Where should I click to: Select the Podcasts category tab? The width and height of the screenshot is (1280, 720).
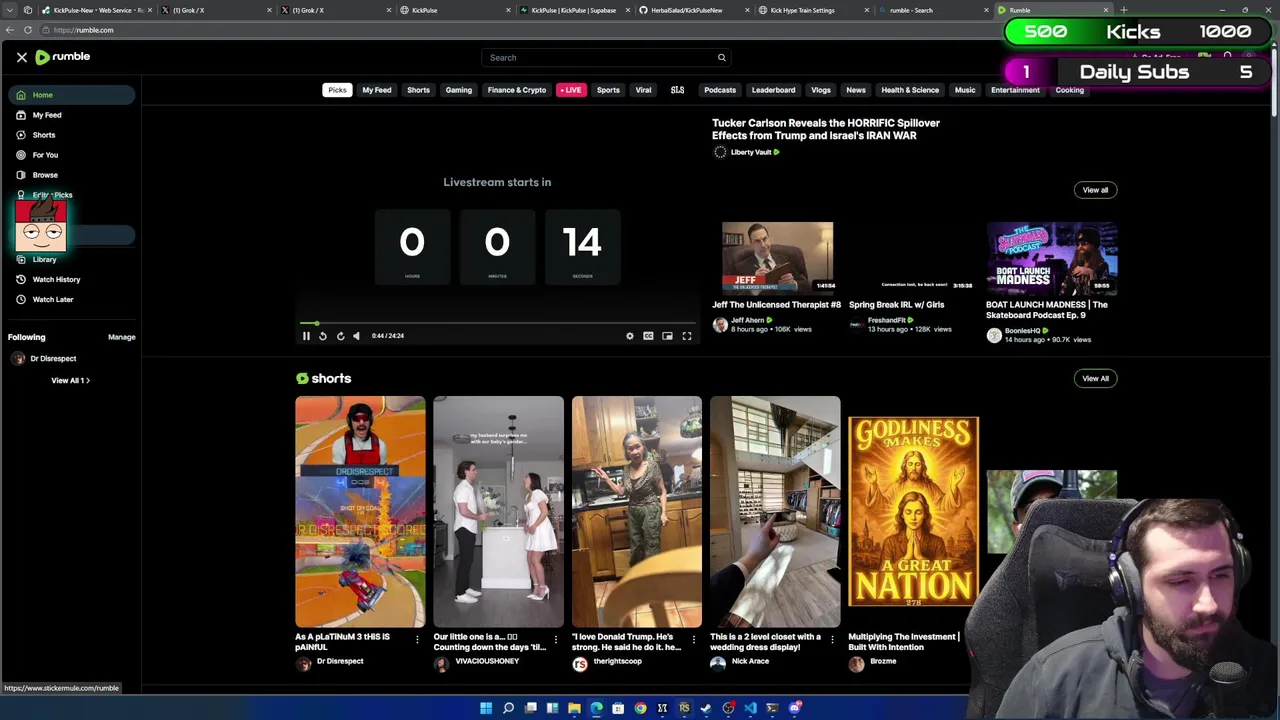tap(720, 90)
